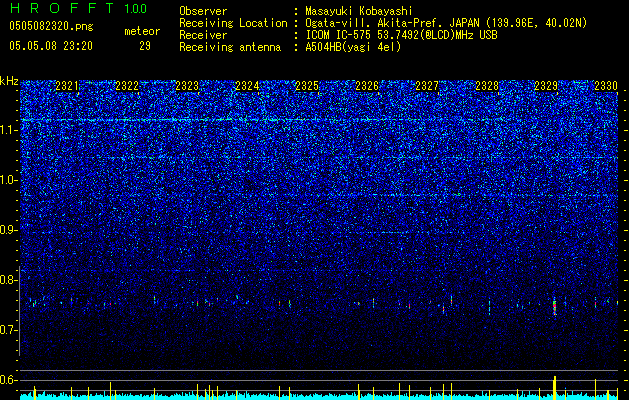Click the 'meteor' label
Image resolution: width=629 pixels, height=400 pixels.
142,31
